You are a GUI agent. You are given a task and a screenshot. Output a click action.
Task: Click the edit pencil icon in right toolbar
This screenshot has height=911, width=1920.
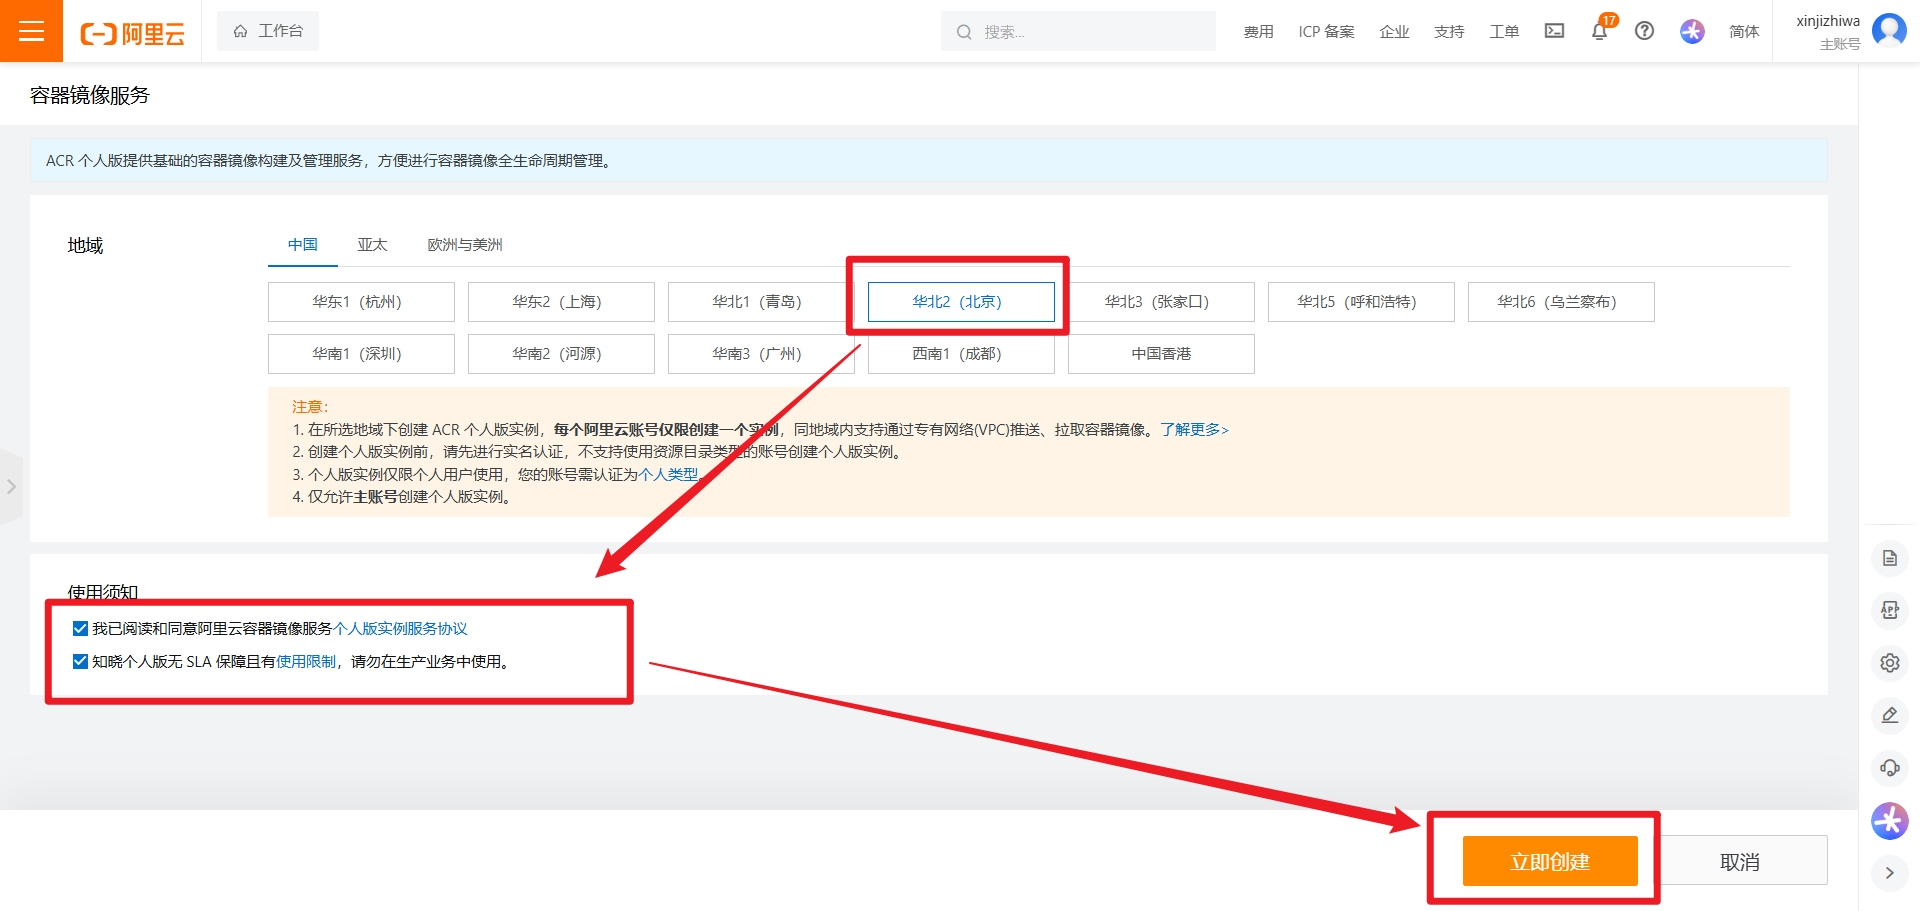tap(1889, 715)
